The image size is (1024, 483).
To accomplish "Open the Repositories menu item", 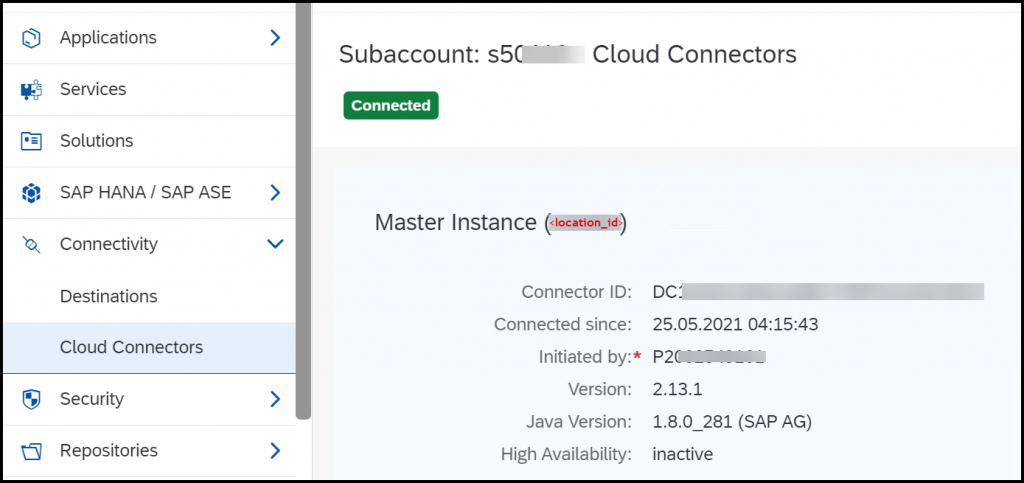I will [x=149, y=450].
